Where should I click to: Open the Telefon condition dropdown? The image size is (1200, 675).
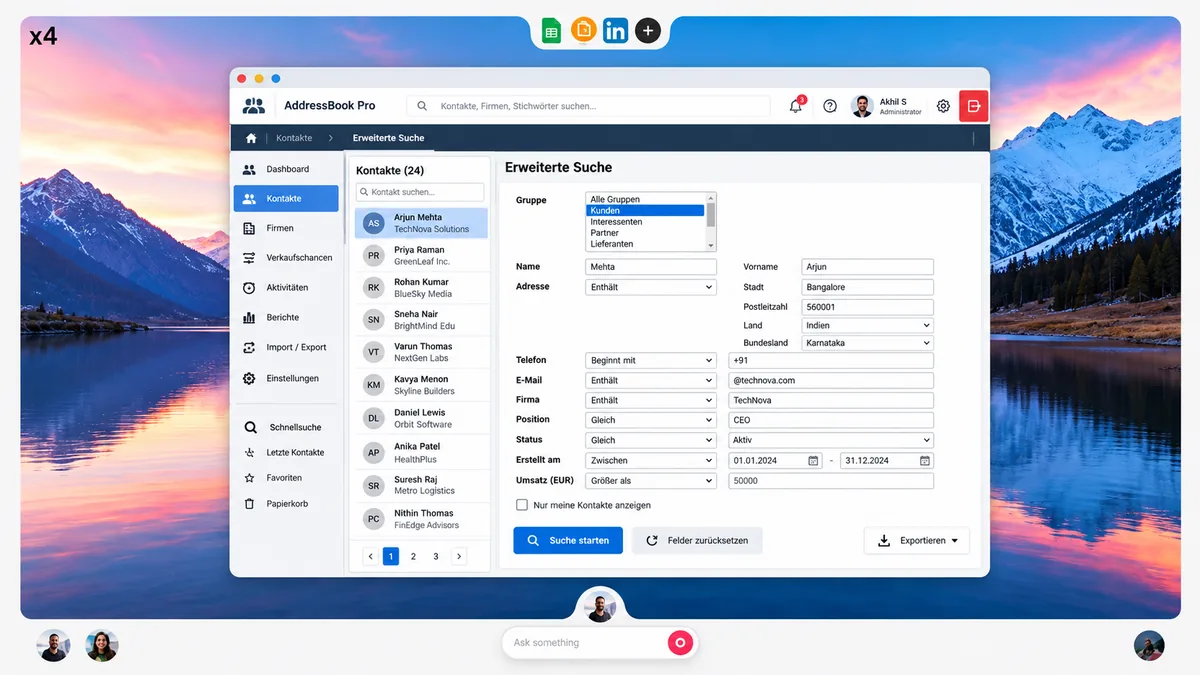tap(651, 360)
